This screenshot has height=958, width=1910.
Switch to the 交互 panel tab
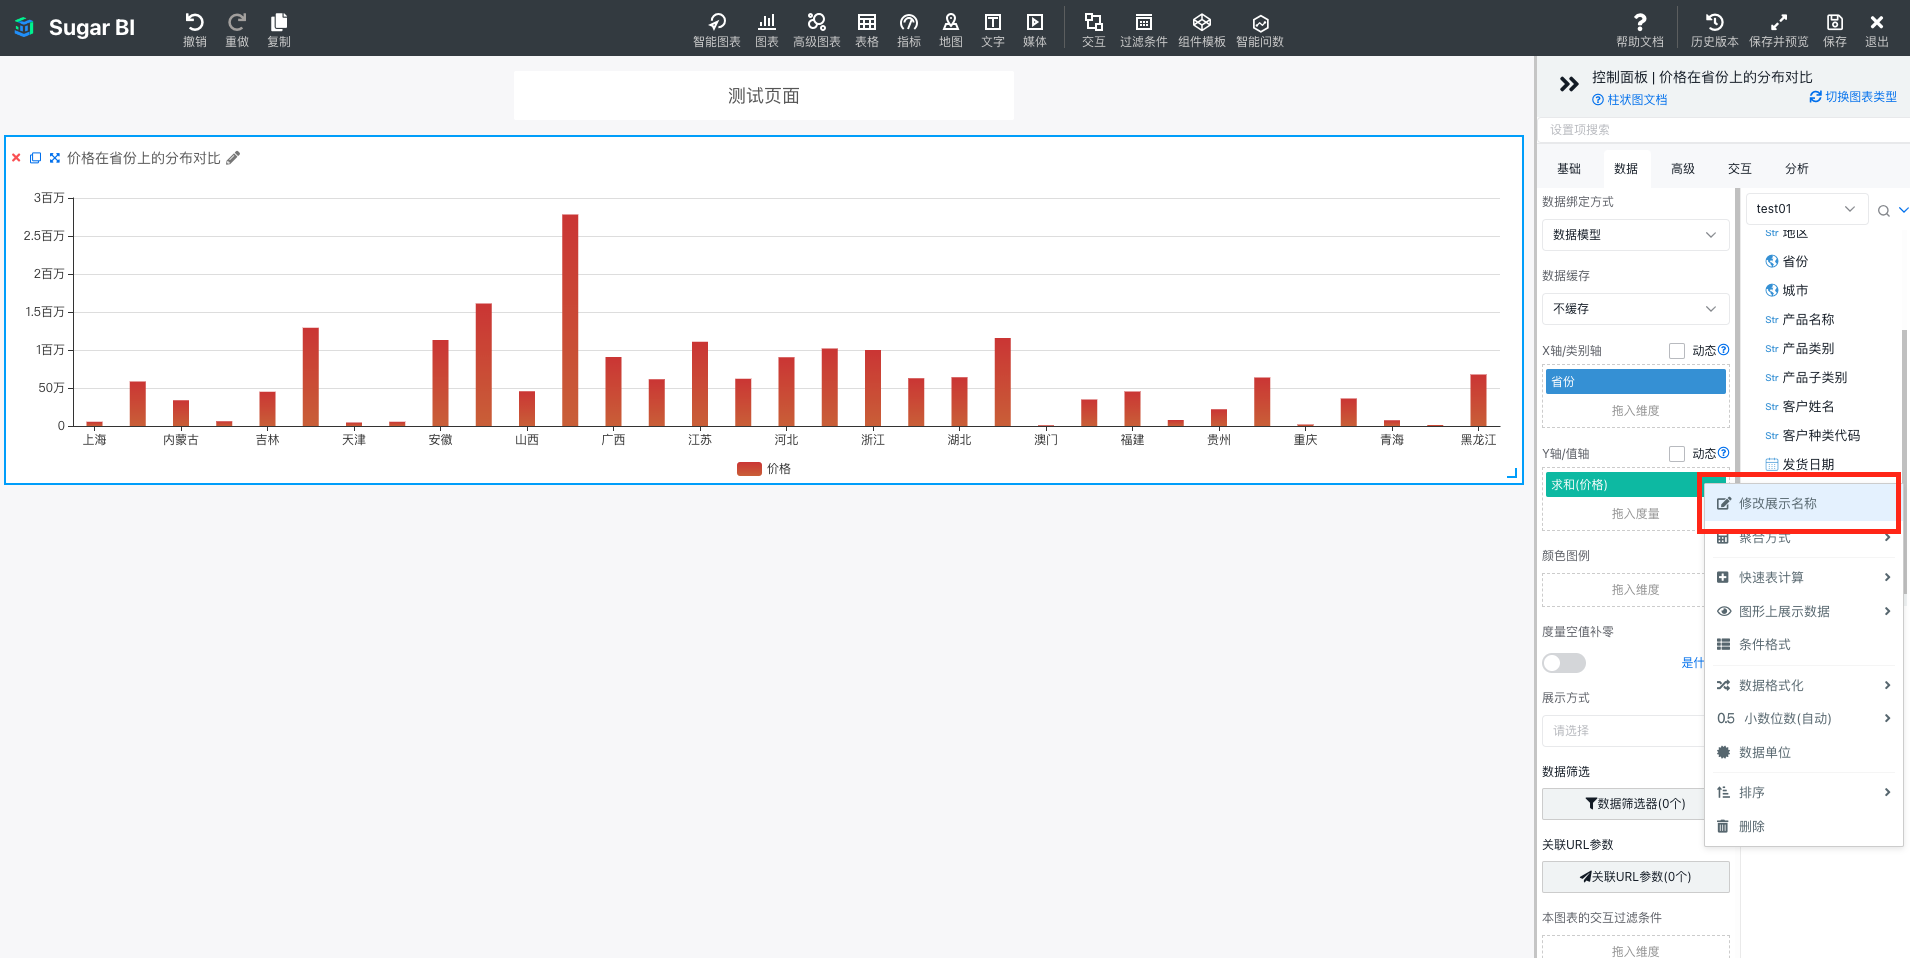point(1740,169)
